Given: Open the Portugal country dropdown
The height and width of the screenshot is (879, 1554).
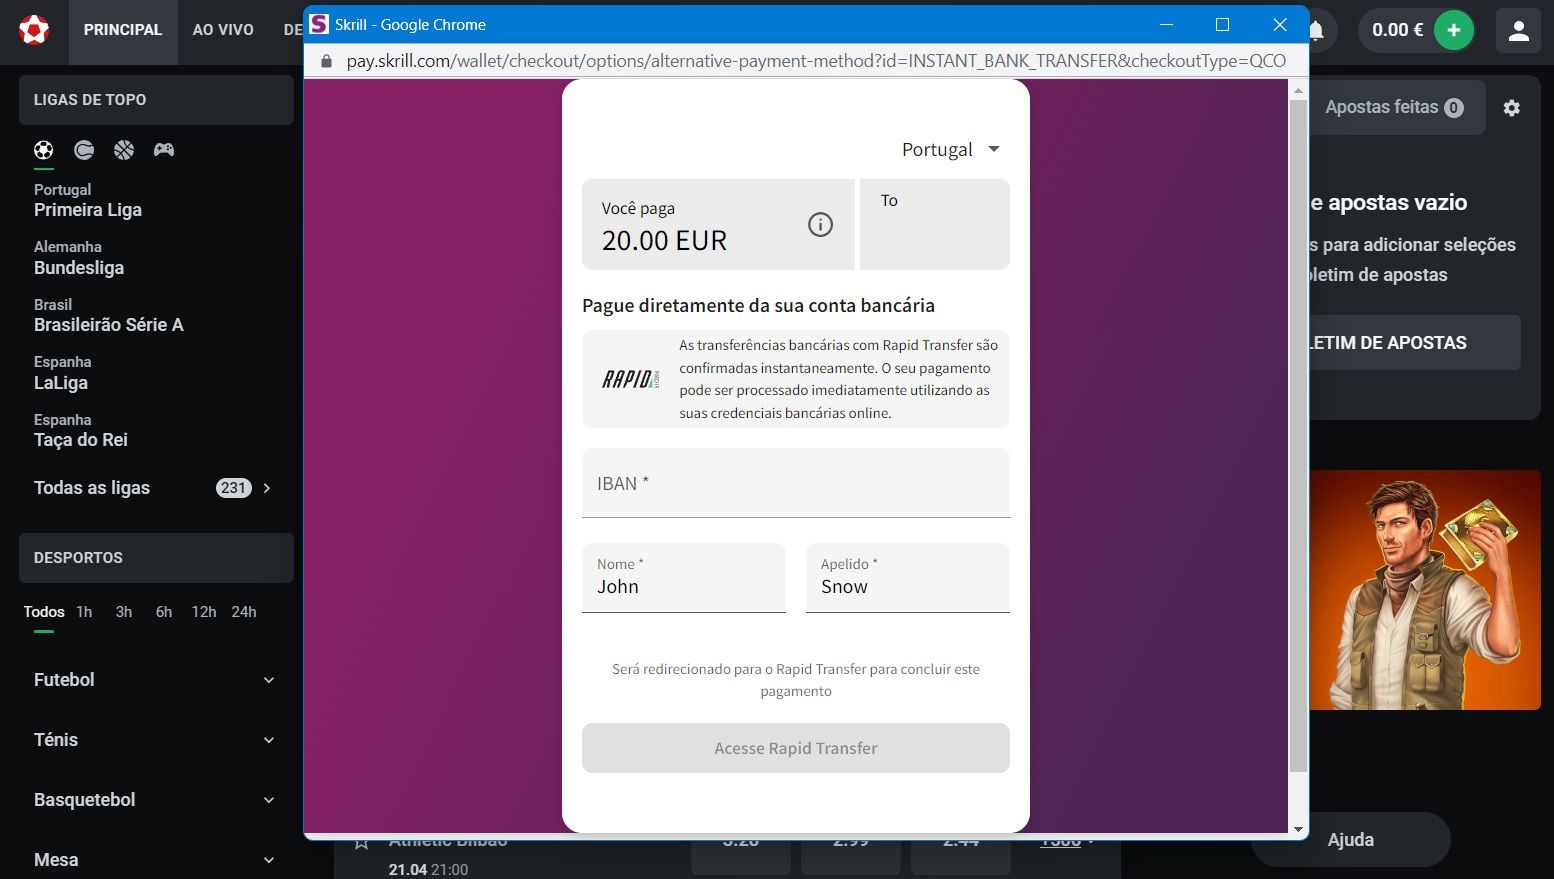Looking at the screenshot, I should (950, 150).
